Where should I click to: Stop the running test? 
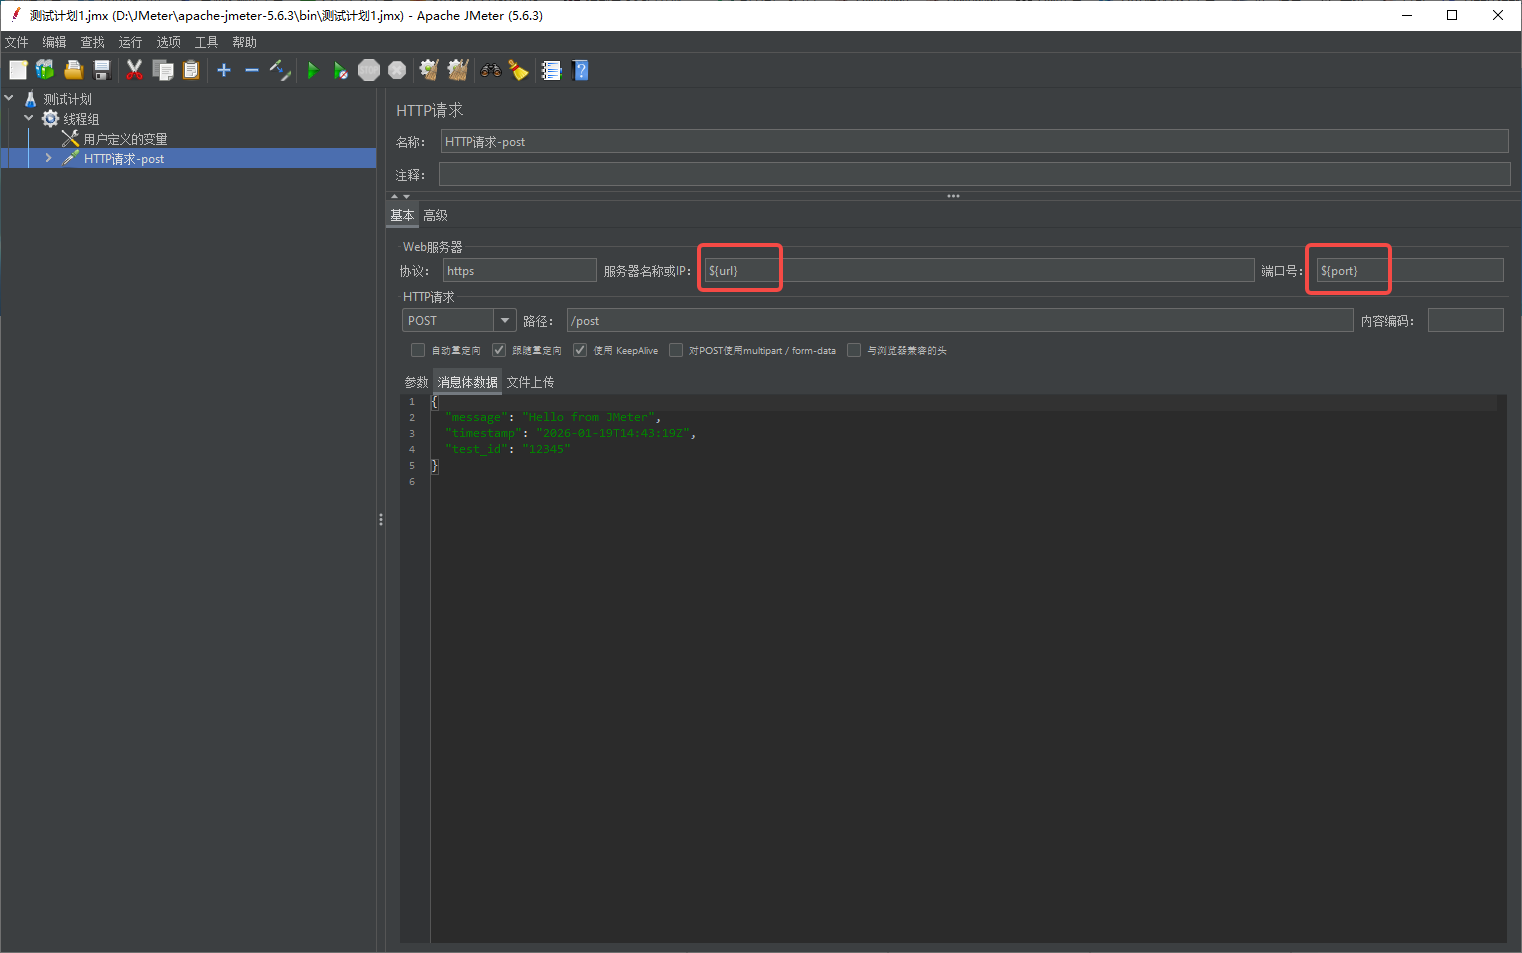(x=369, y=70)
